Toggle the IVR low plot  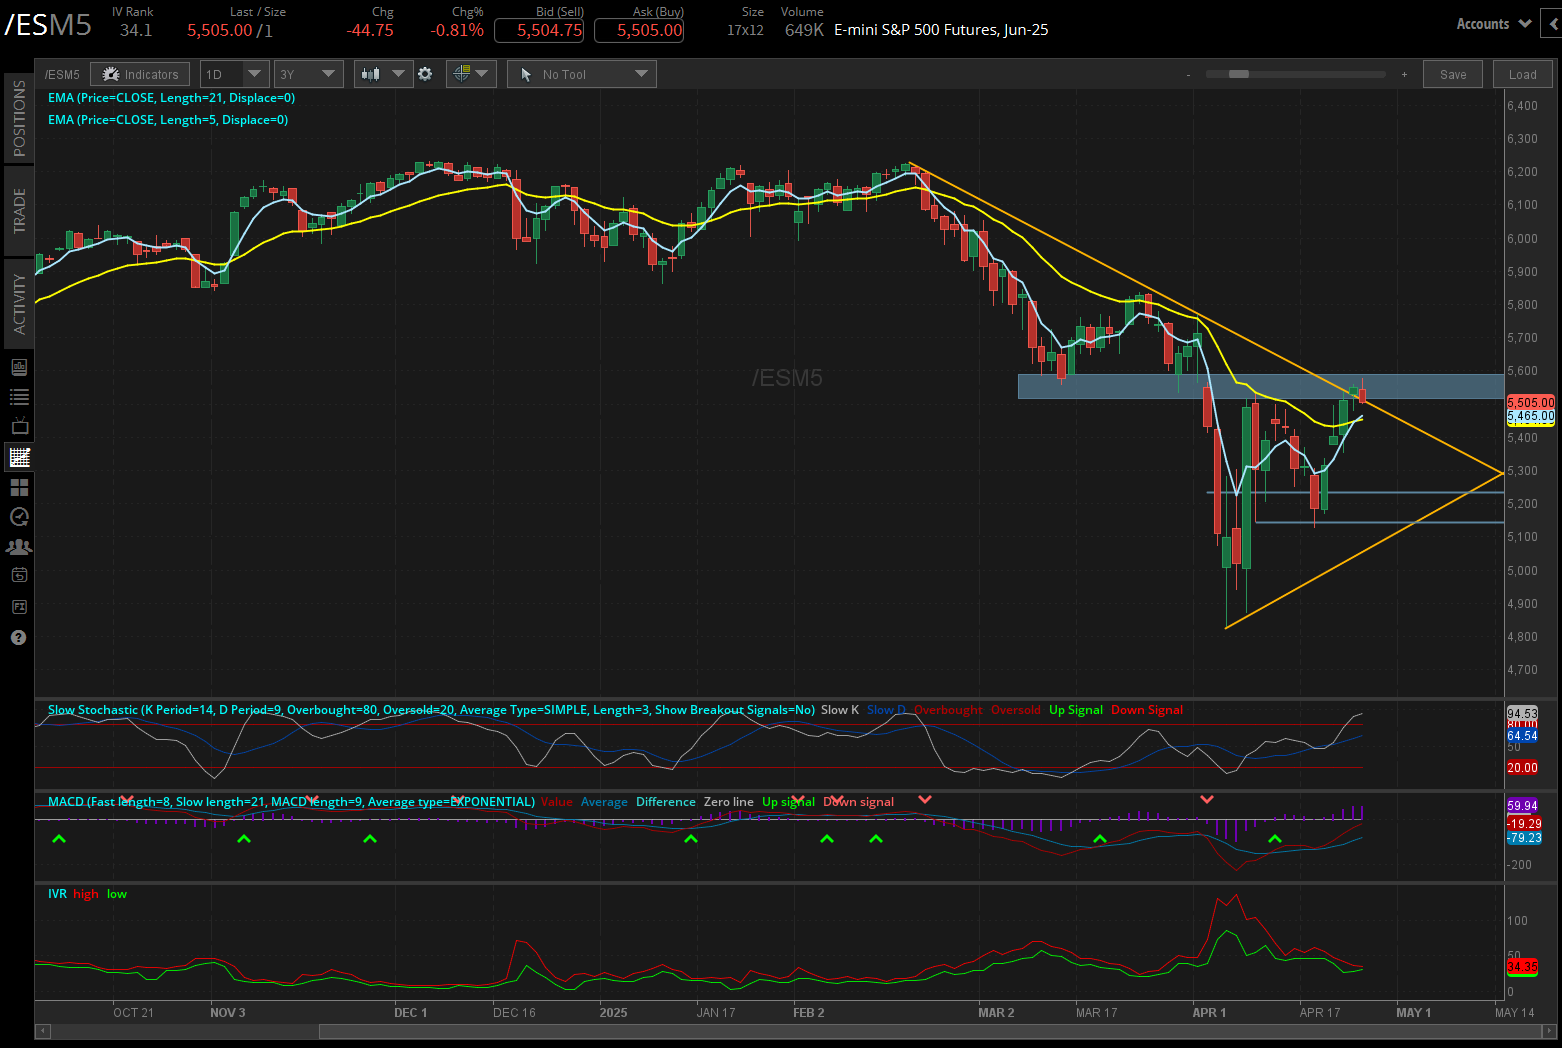click(x=116, y=893)
